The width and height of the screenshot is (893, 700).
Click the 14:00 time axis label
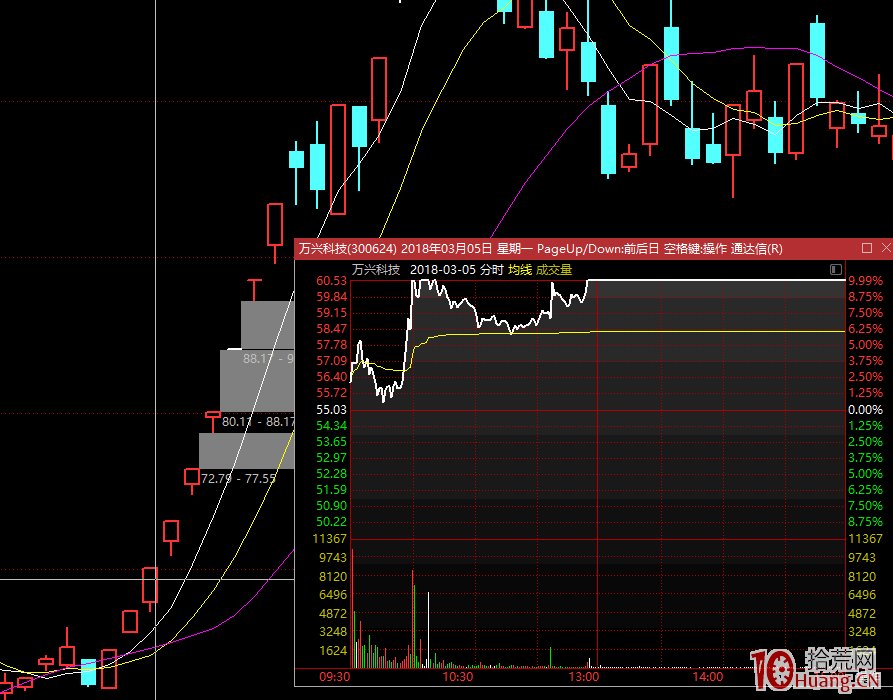pyautogui.click(x=707, y=677)
